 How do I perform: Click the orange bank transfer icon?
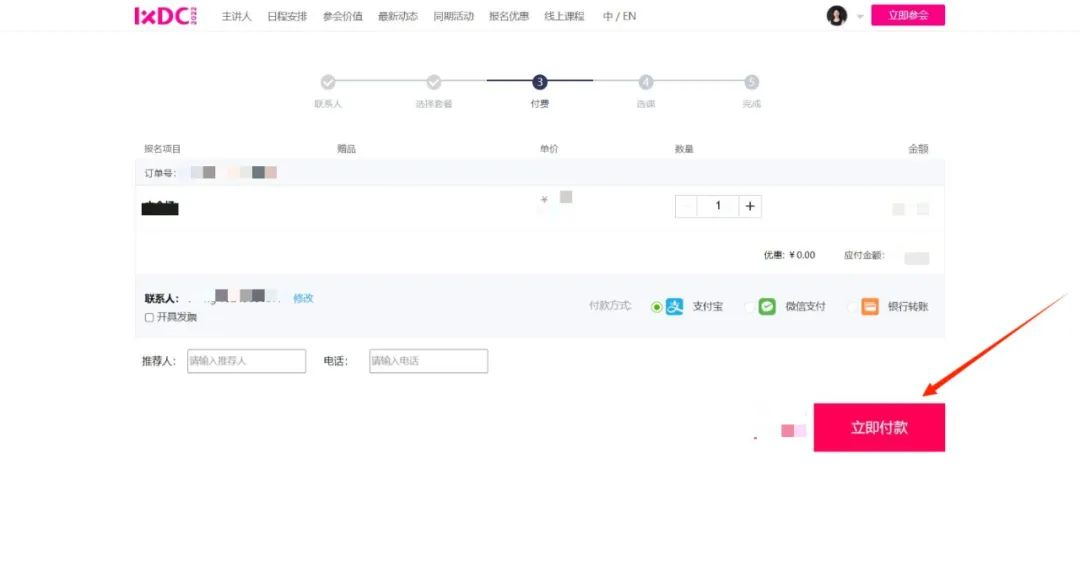coord(870,307)
